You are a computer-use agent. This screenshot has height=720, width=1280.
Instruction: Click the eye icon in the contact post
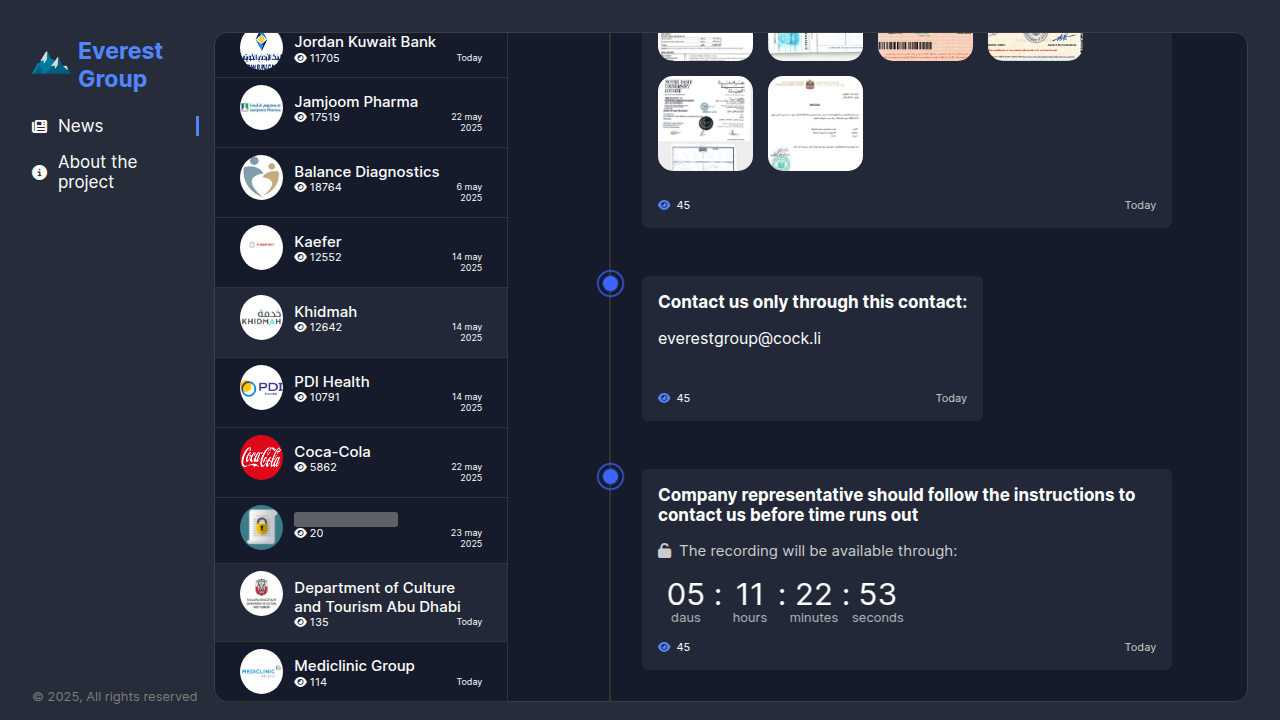pyautogui.click(x=664, y=398)
